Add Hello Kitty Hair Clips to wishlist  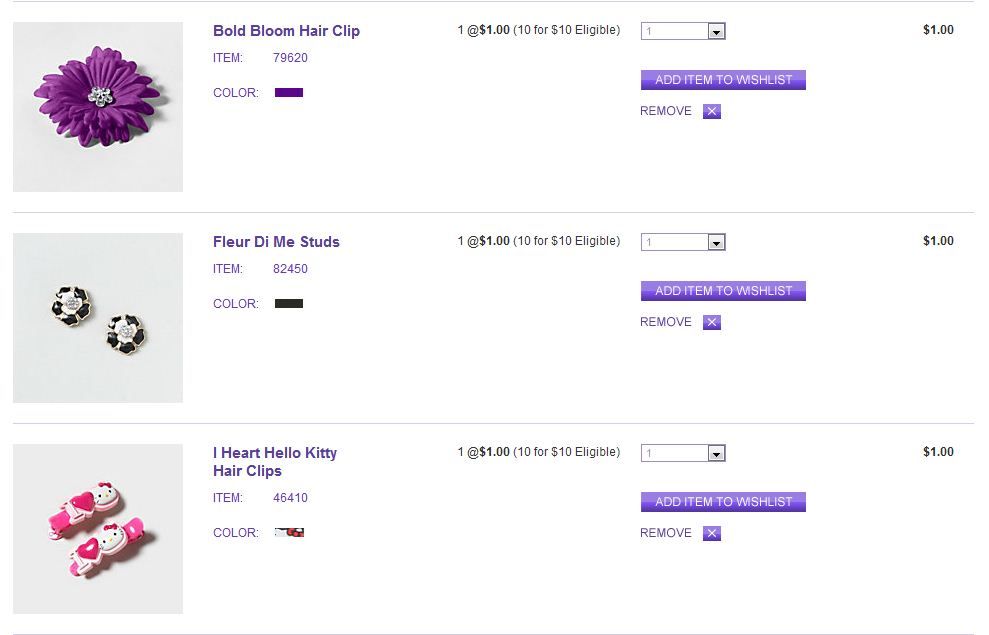click(723, 502)
